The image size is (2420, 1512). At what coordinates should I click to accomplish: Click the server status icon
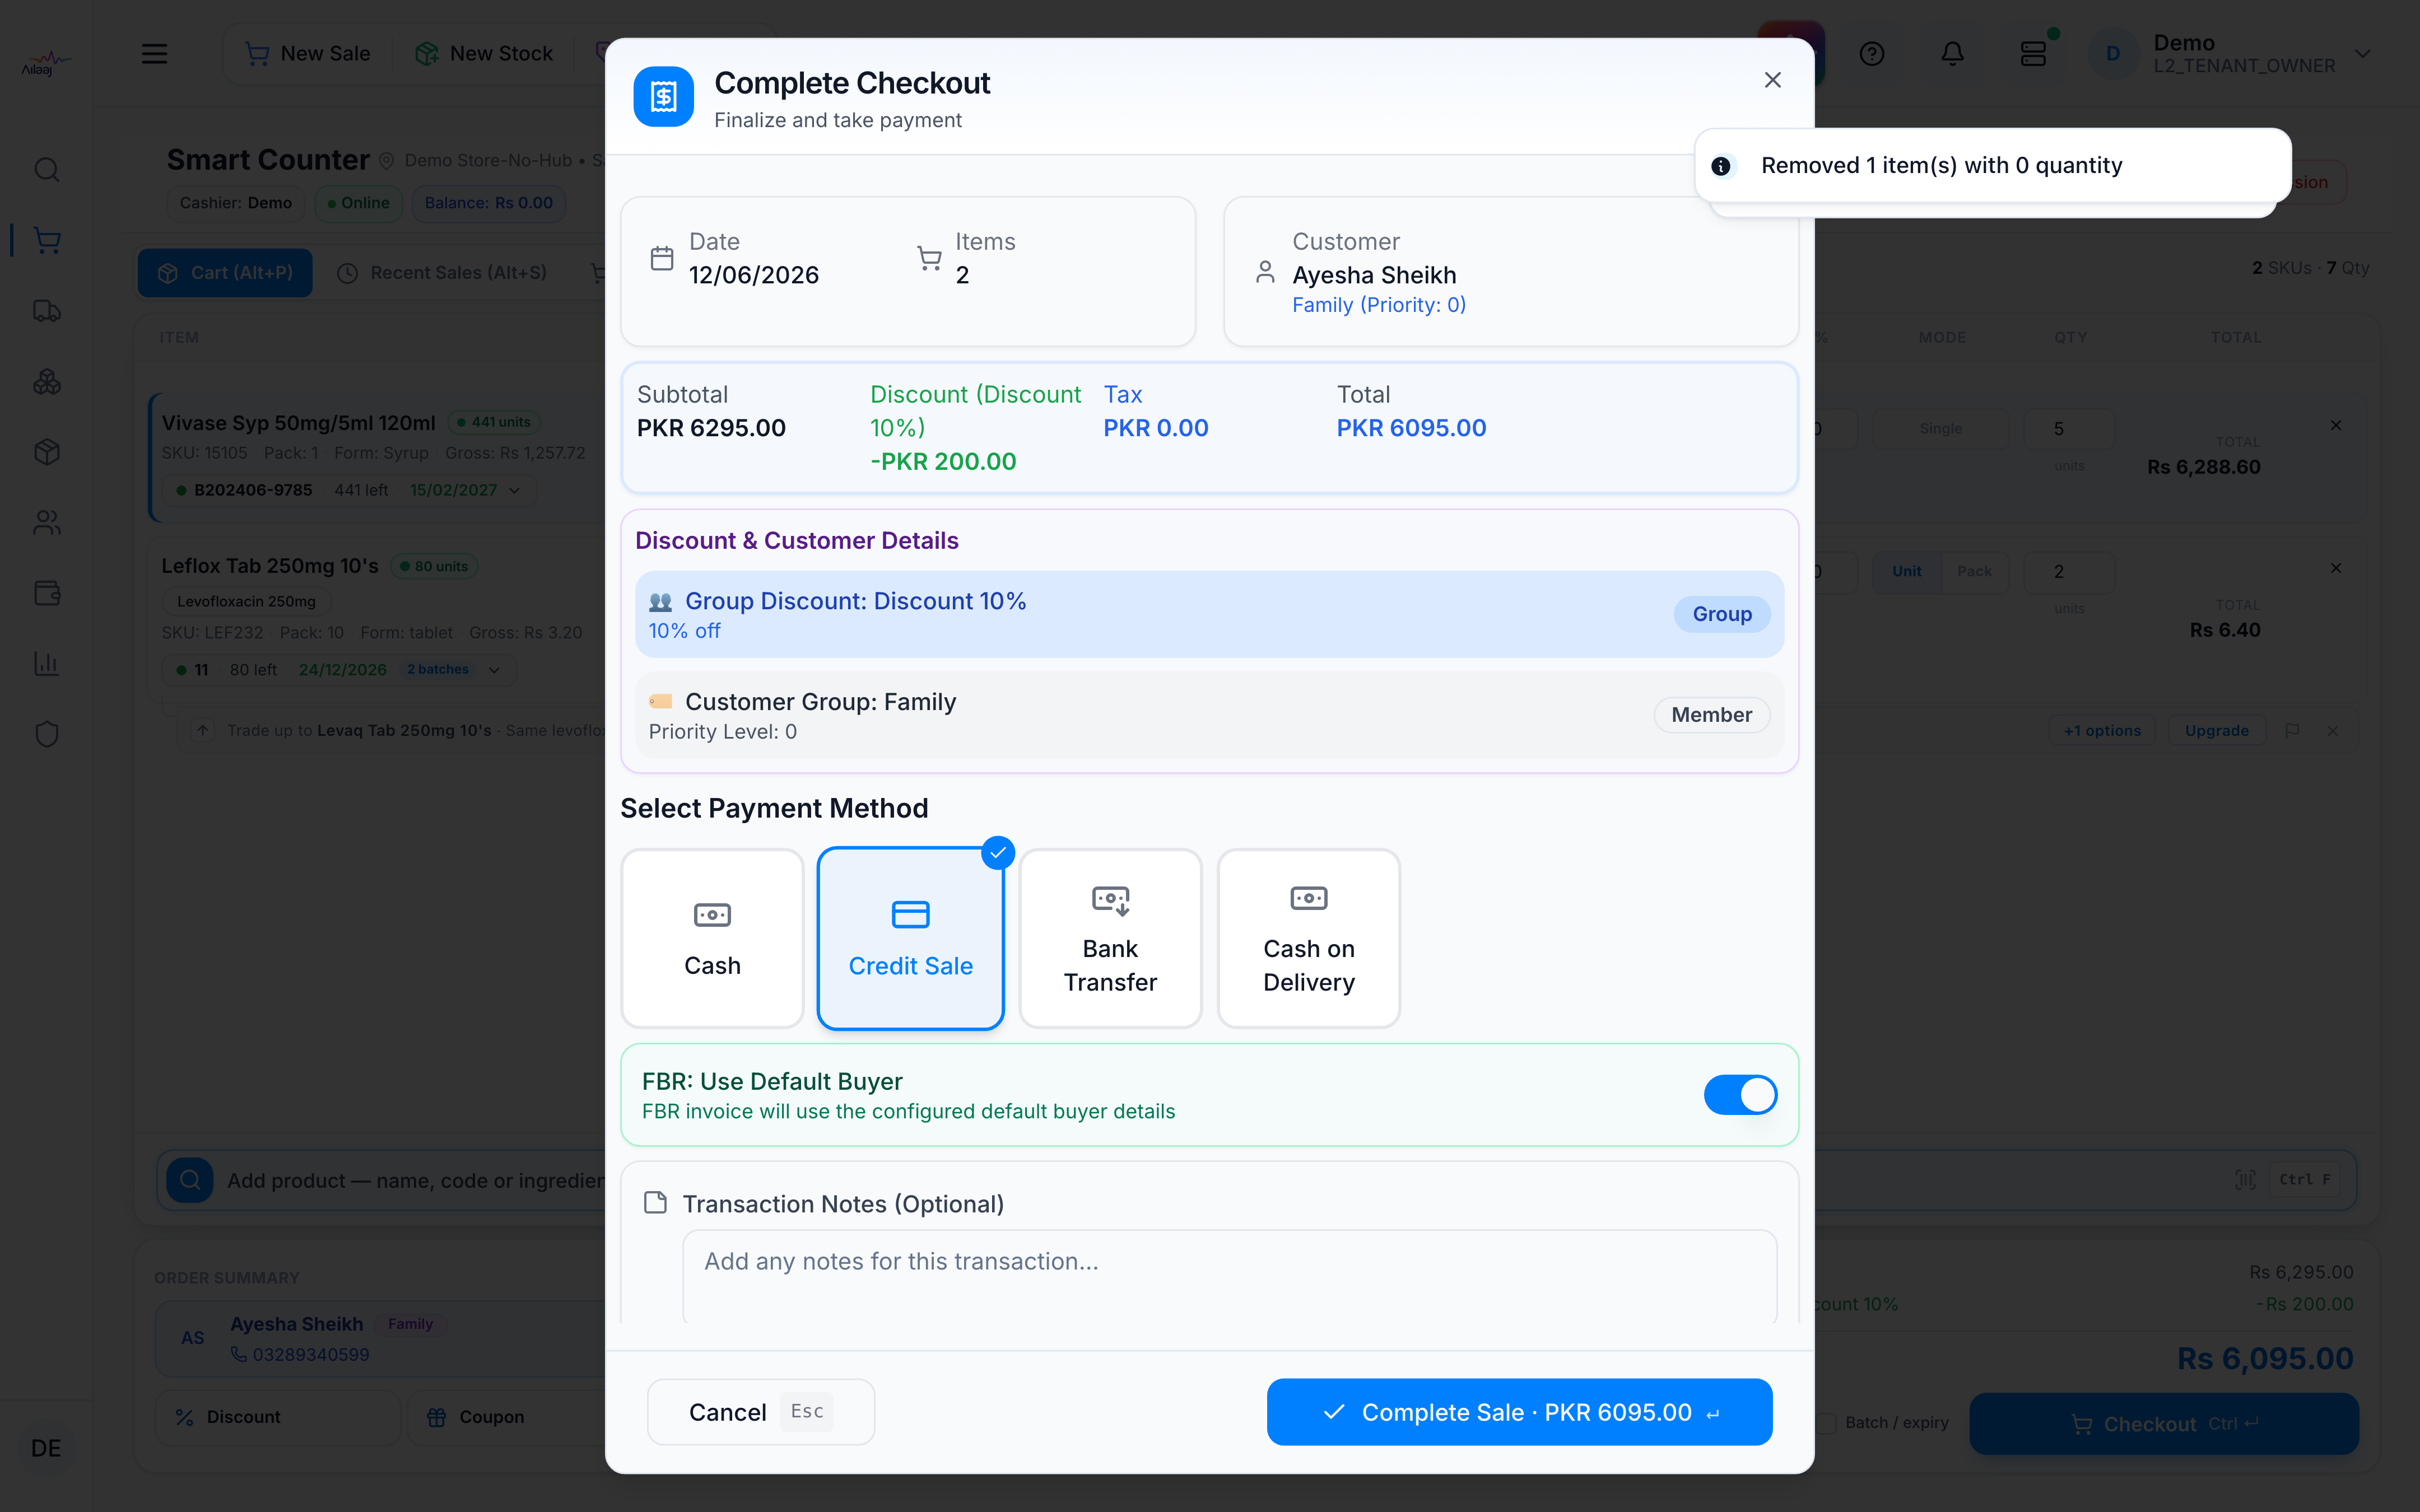coord(2033,54)
